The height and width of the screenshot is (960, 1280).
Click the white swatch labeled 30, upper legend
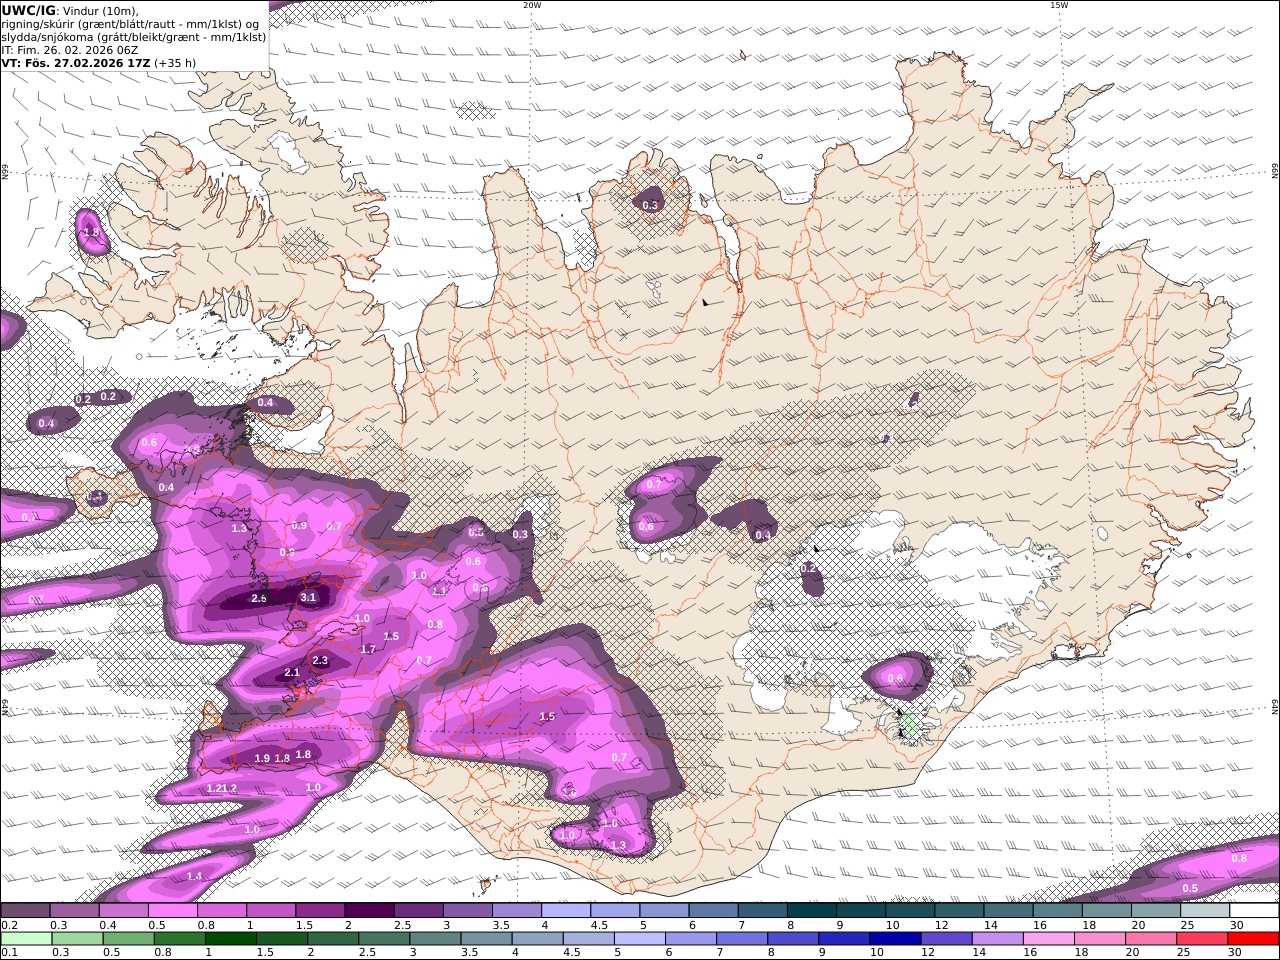(1255, 911)
